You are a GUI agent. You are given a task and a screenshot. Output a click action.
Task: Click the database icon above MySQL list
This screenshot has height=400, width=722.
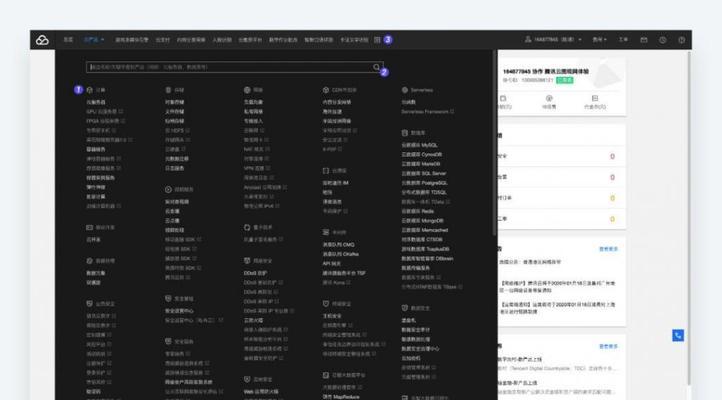click(x=405, y=133)
